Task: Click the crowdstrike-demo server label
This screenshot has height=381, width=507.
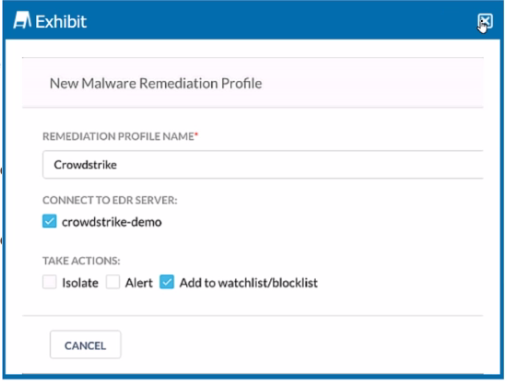Action: click(x=112, y=222)
